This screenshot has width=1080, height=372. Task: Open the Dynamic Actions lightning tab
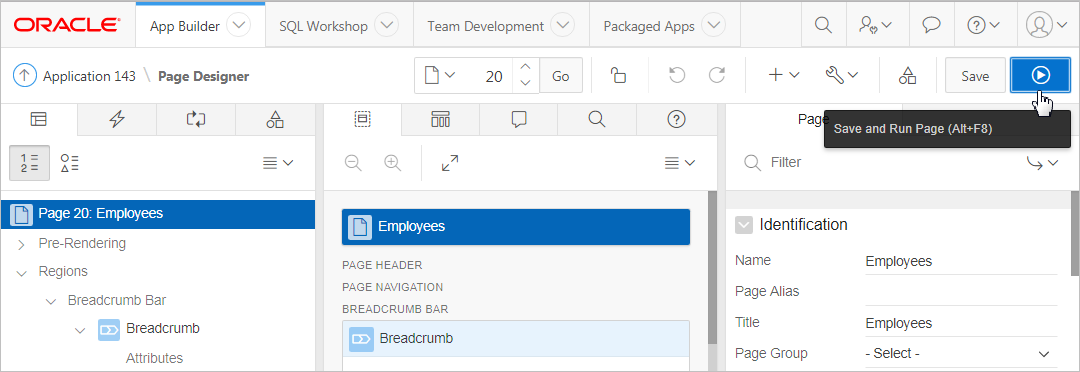117,120
